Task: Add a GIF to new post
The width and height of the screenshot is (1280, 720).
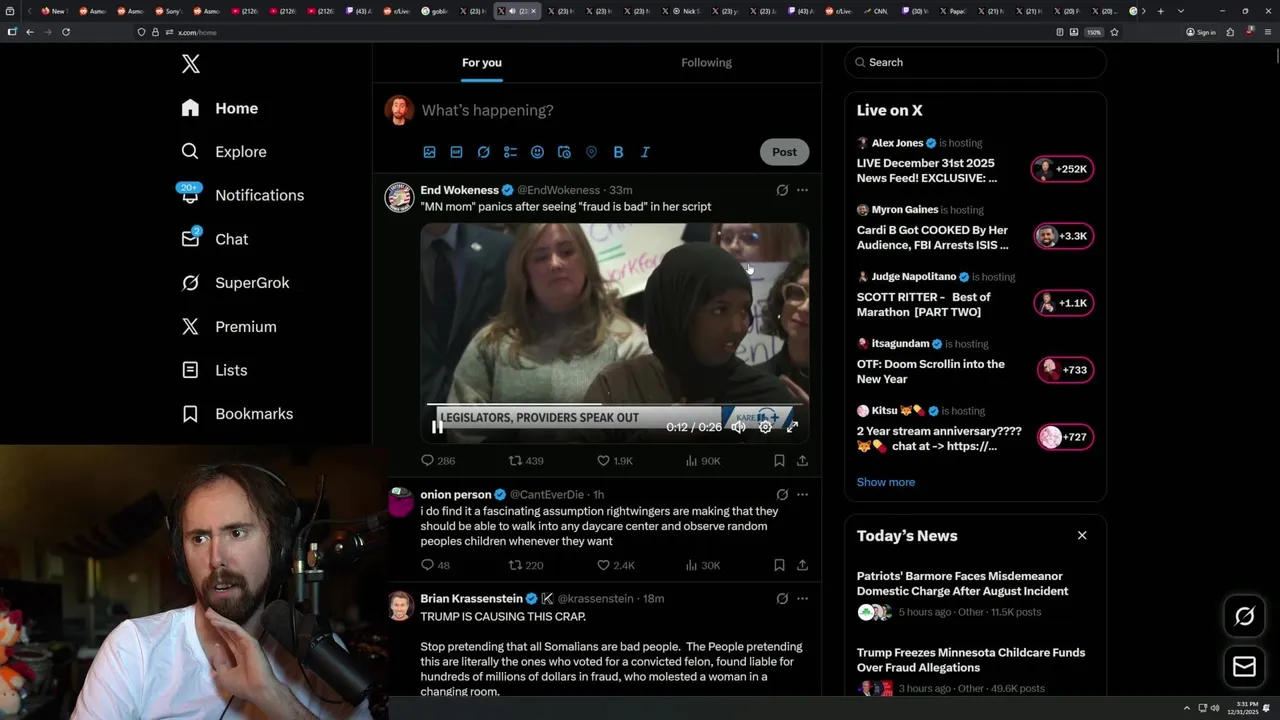Action: click(x=456, y=152)
